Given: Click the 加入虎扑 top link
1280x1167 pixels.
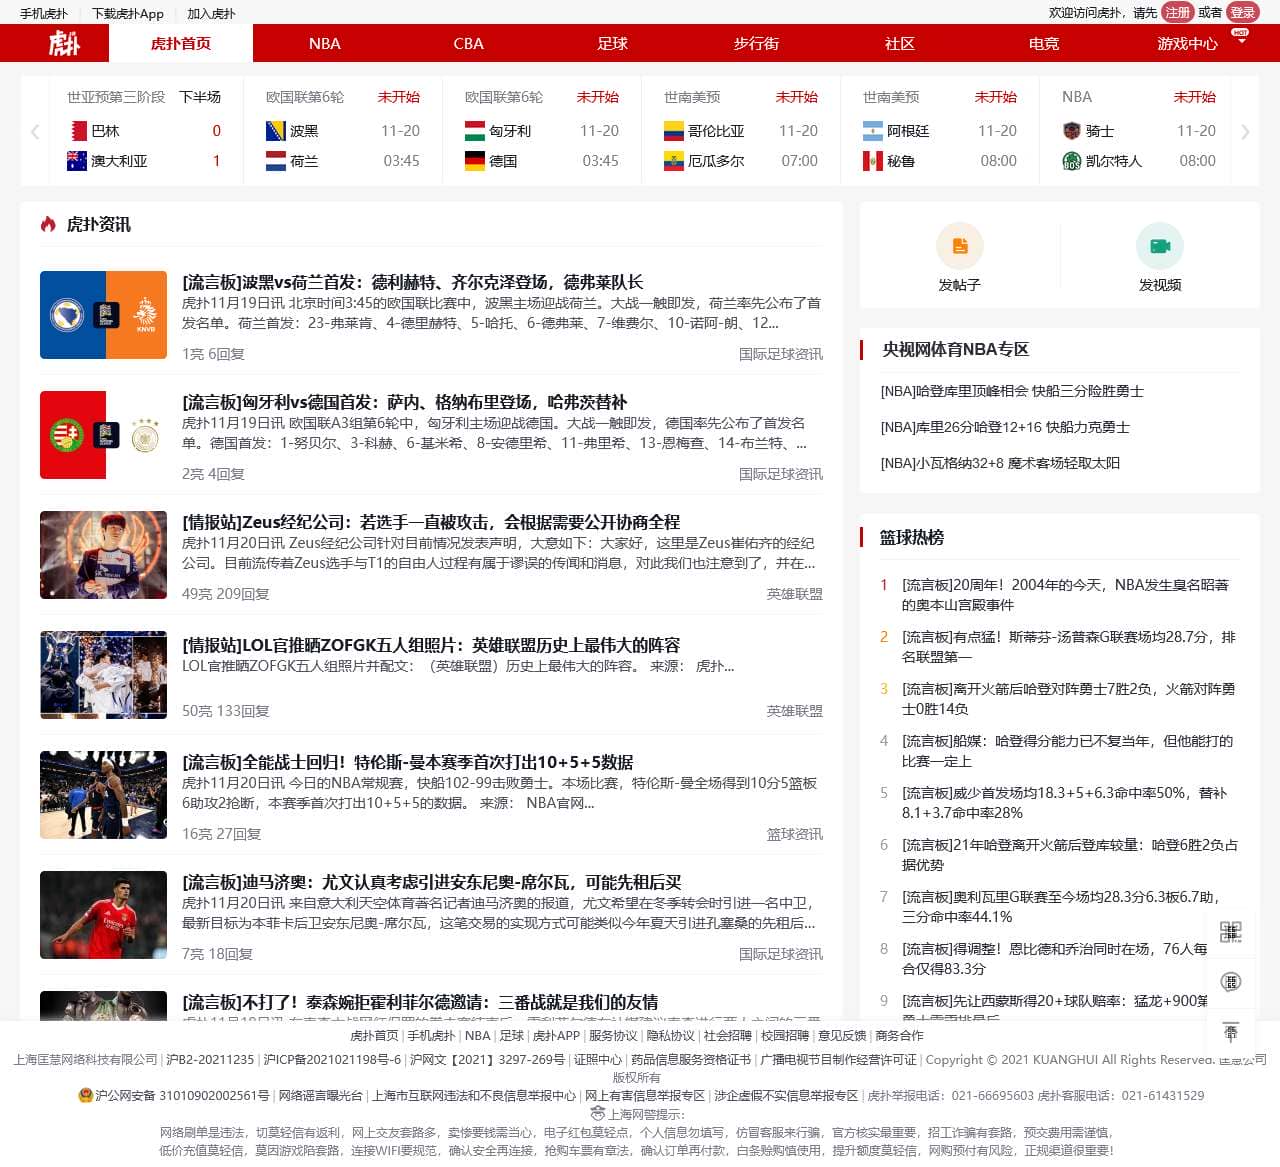Looking at the screenshot, I should (211, 13).
